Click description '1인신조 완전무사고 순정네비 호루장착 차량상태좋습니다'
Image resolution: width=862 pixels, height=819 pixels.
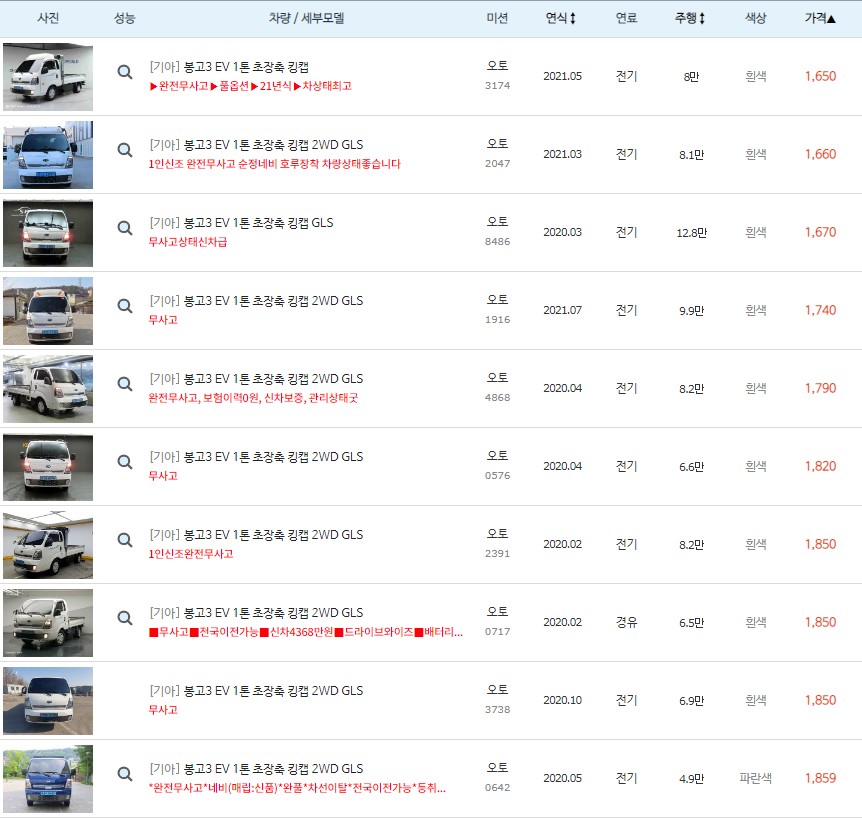point(274,164)
